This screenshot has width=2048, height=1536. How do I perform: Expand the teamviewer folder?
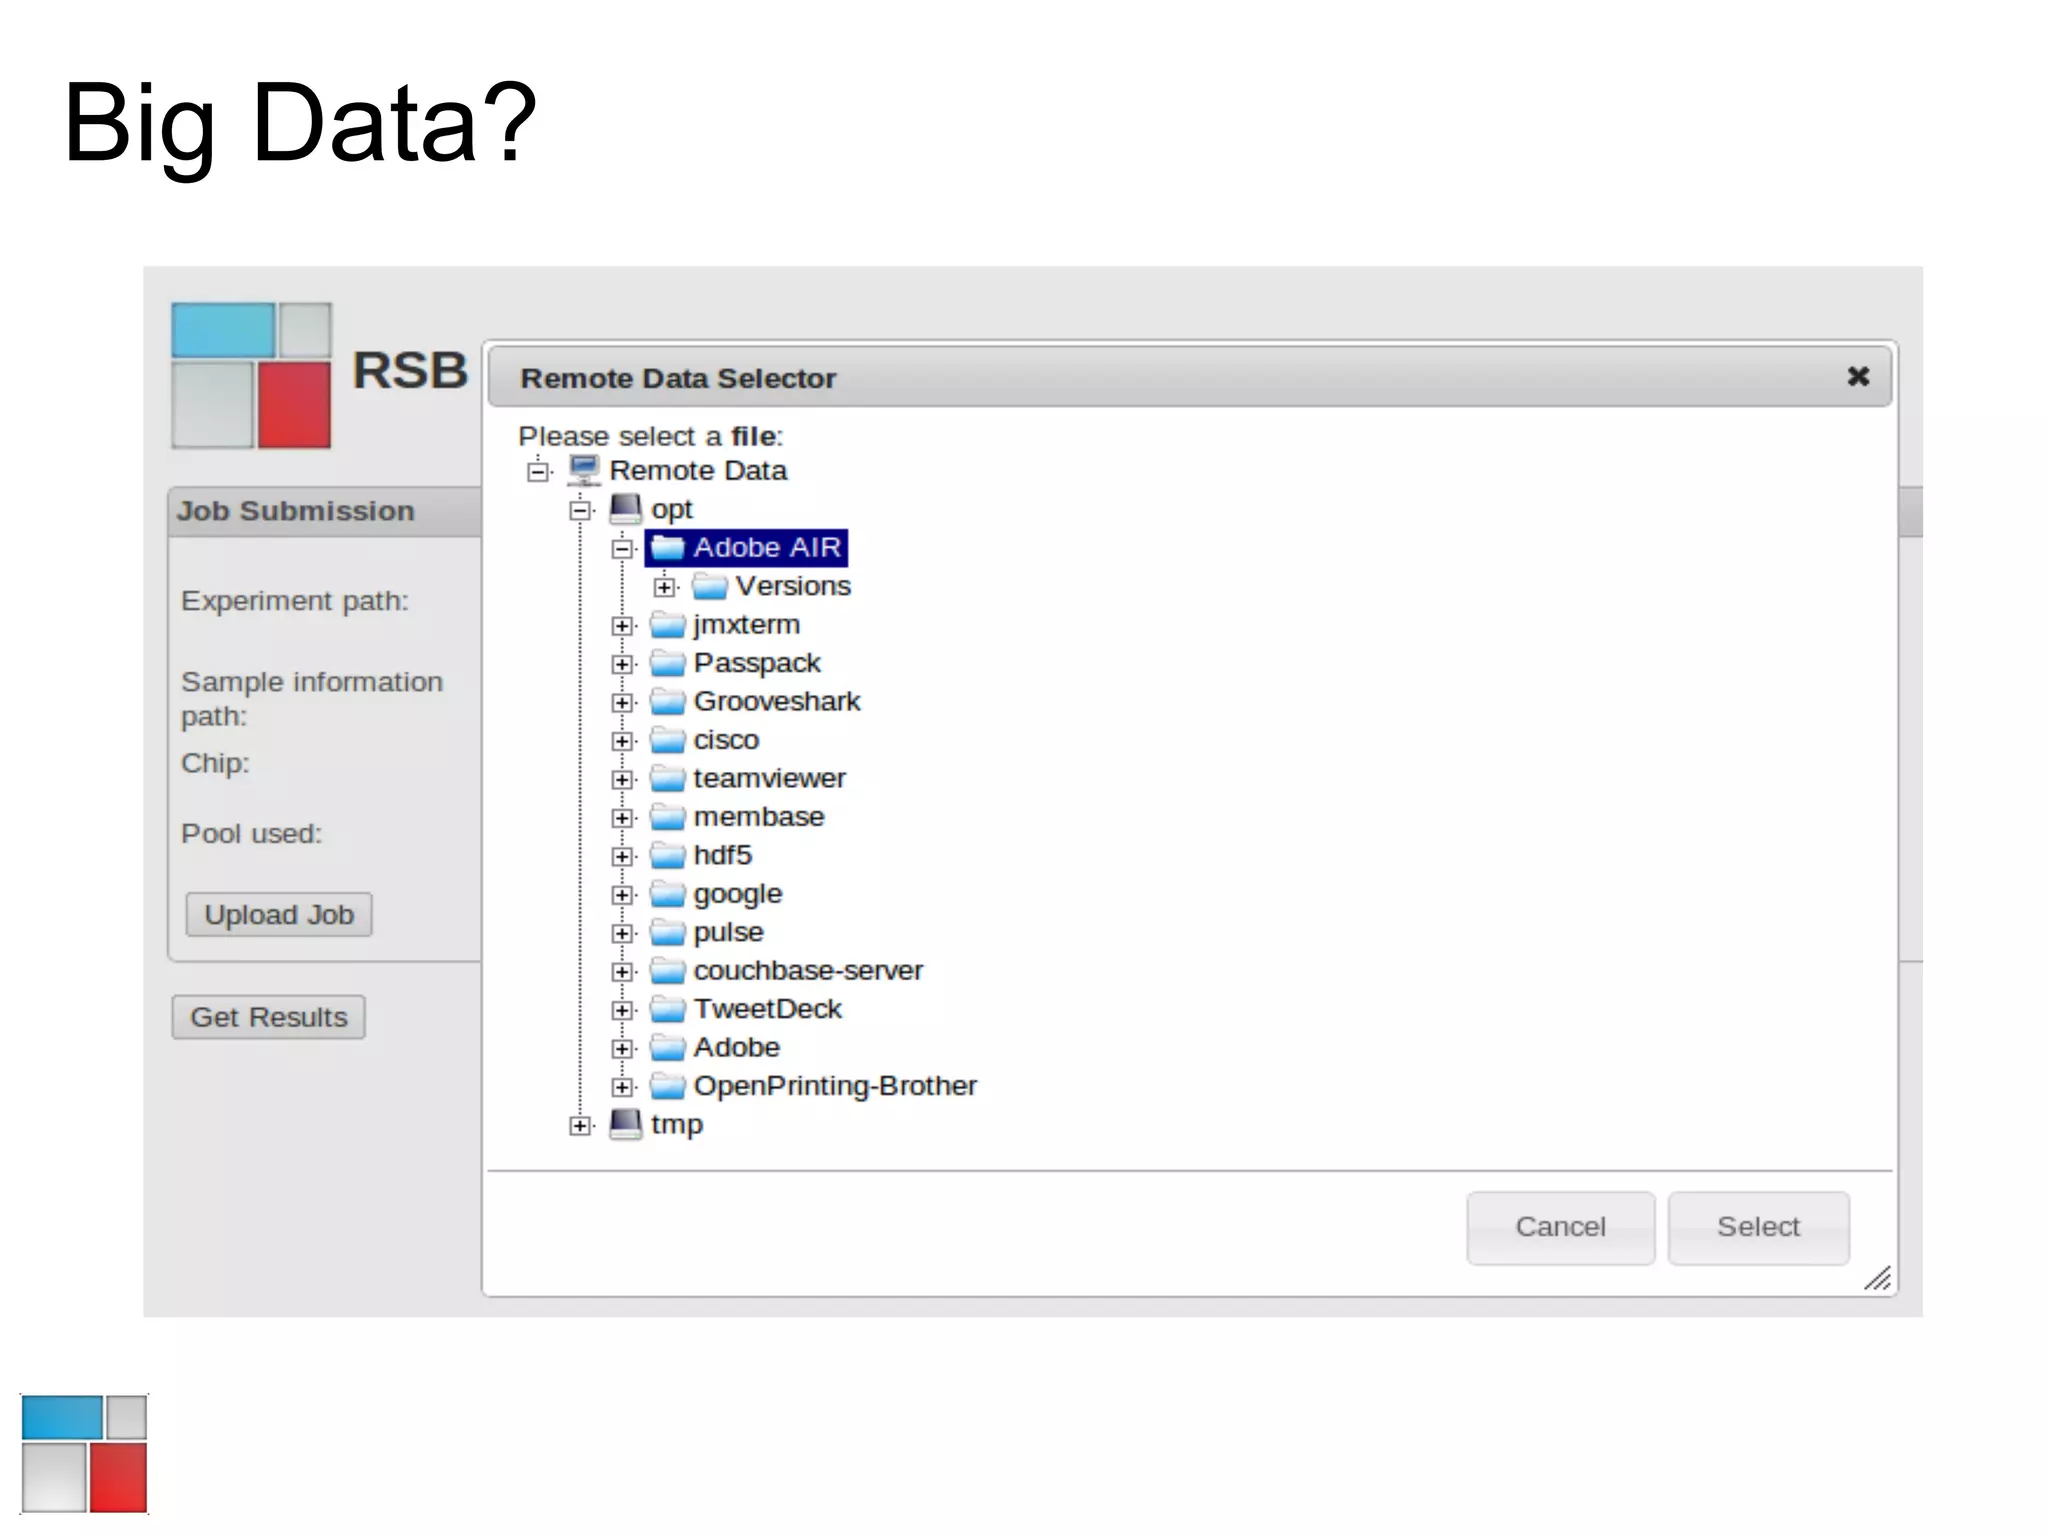point(622,779)
